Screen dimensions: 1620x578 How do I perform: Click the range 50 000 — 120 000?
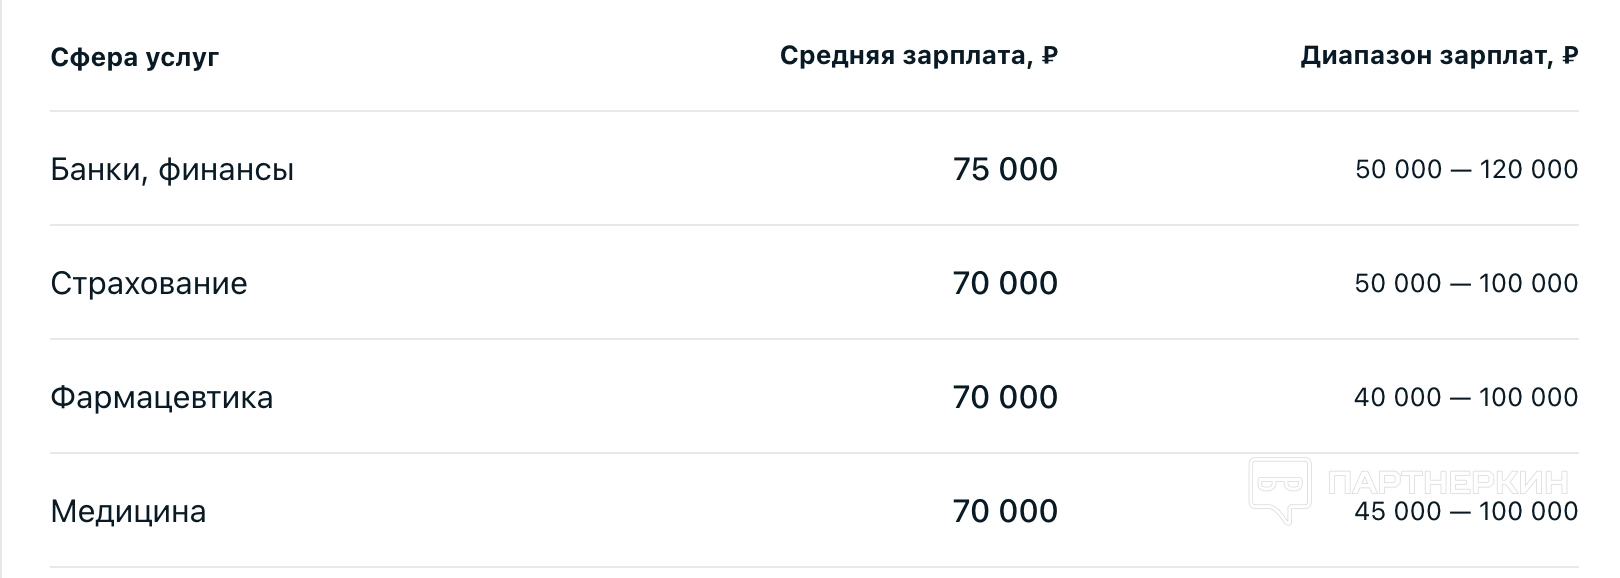1466,170
